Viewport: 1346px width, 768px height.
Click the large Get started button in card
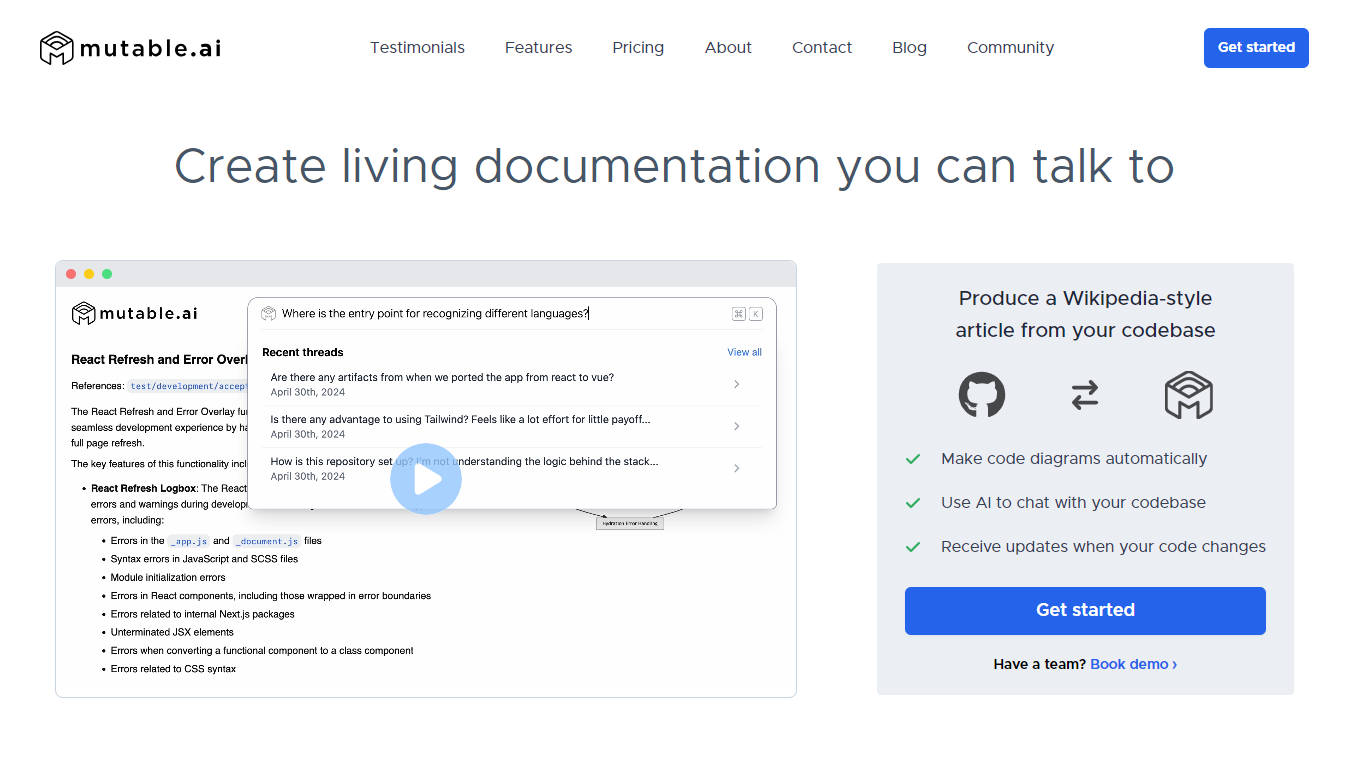1085,611
